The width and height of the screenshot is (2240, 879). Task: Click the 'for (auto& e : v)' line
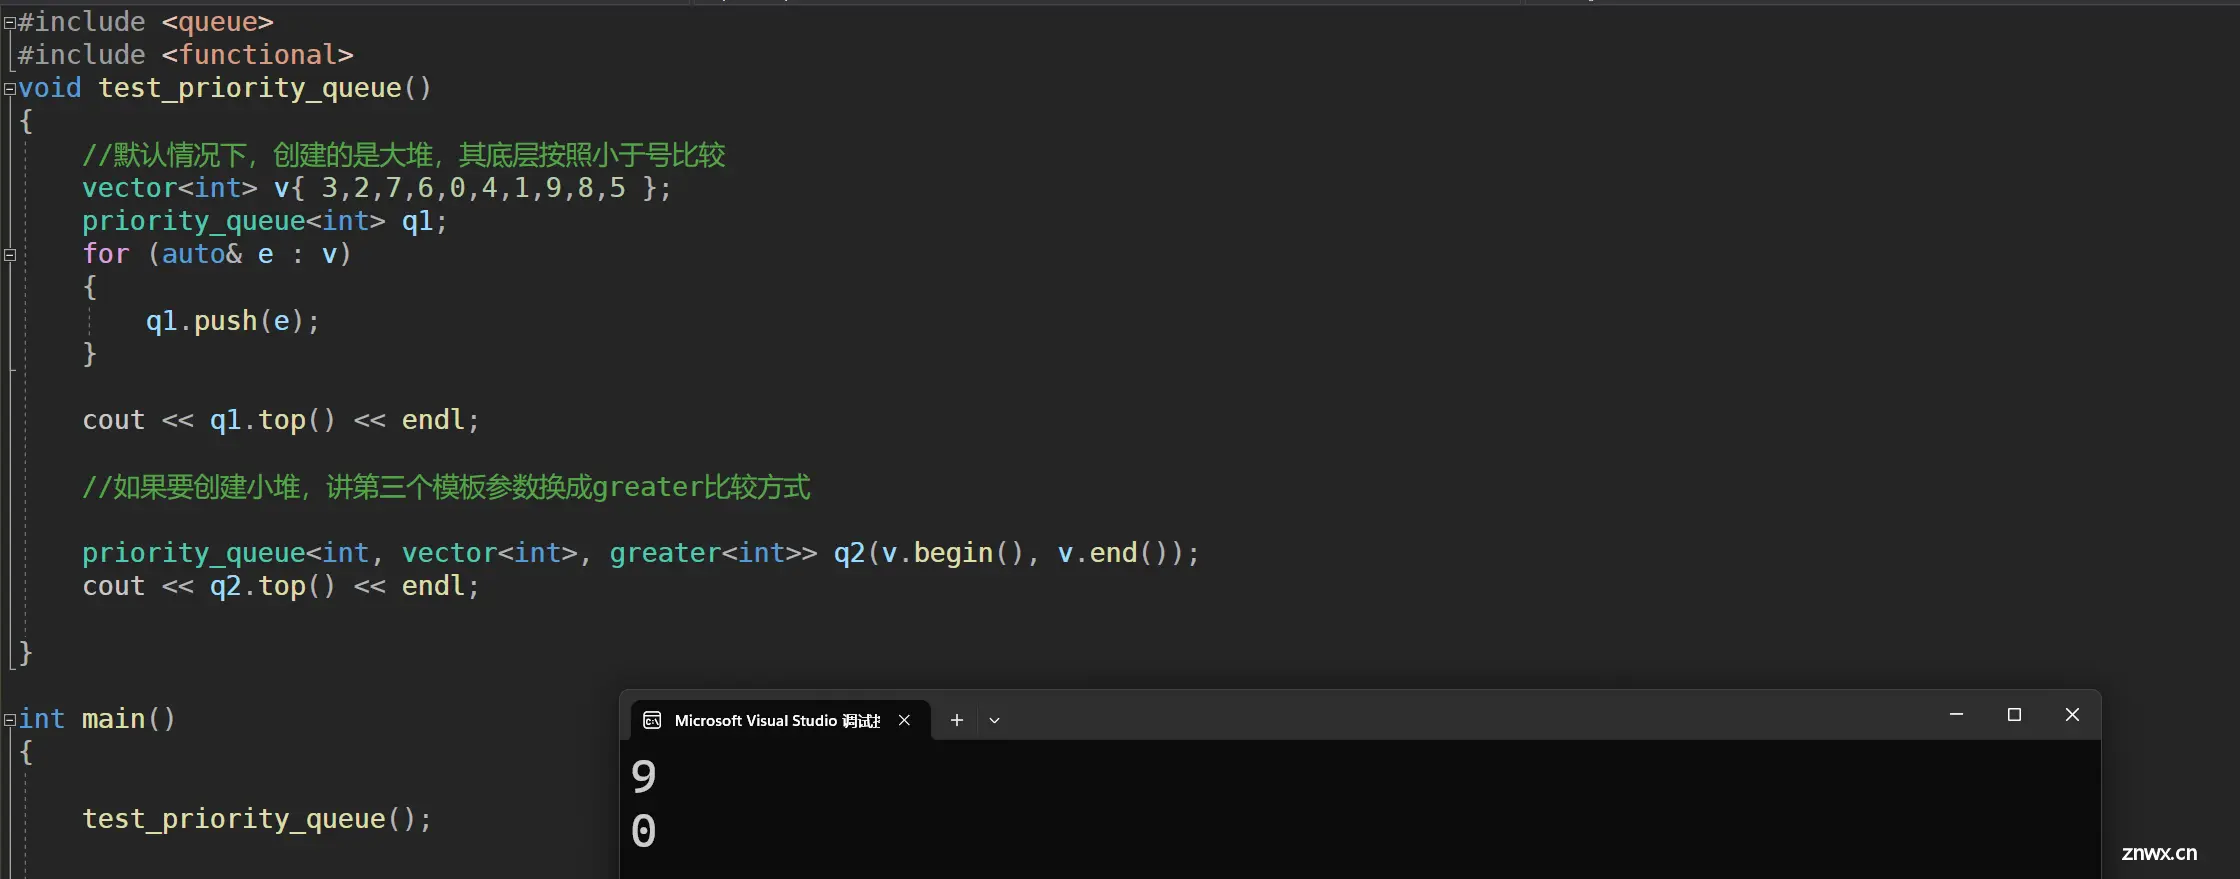coord(216,254)
